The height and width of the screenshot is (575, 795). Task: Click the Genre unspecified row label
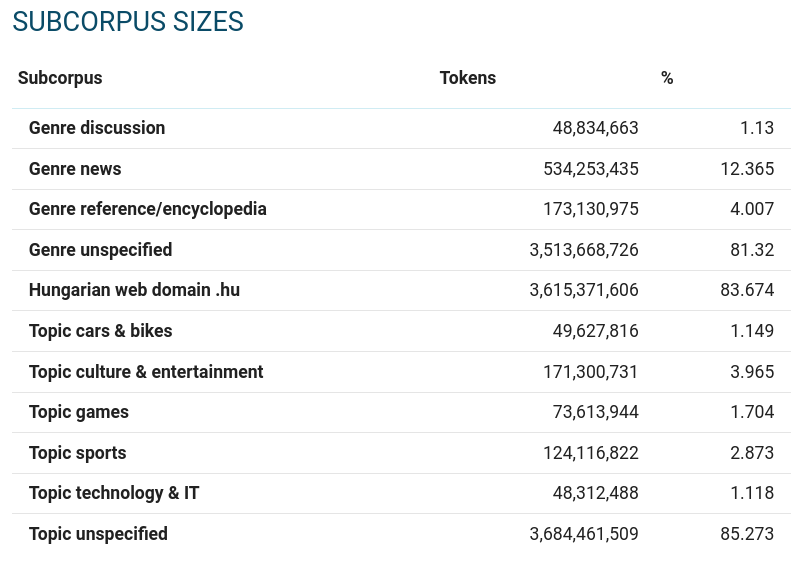tap(100, 250)
